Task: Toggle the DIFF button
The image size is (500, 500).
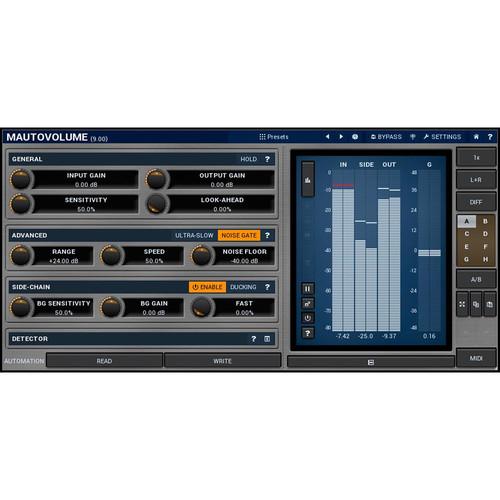Action: point(476,202)
